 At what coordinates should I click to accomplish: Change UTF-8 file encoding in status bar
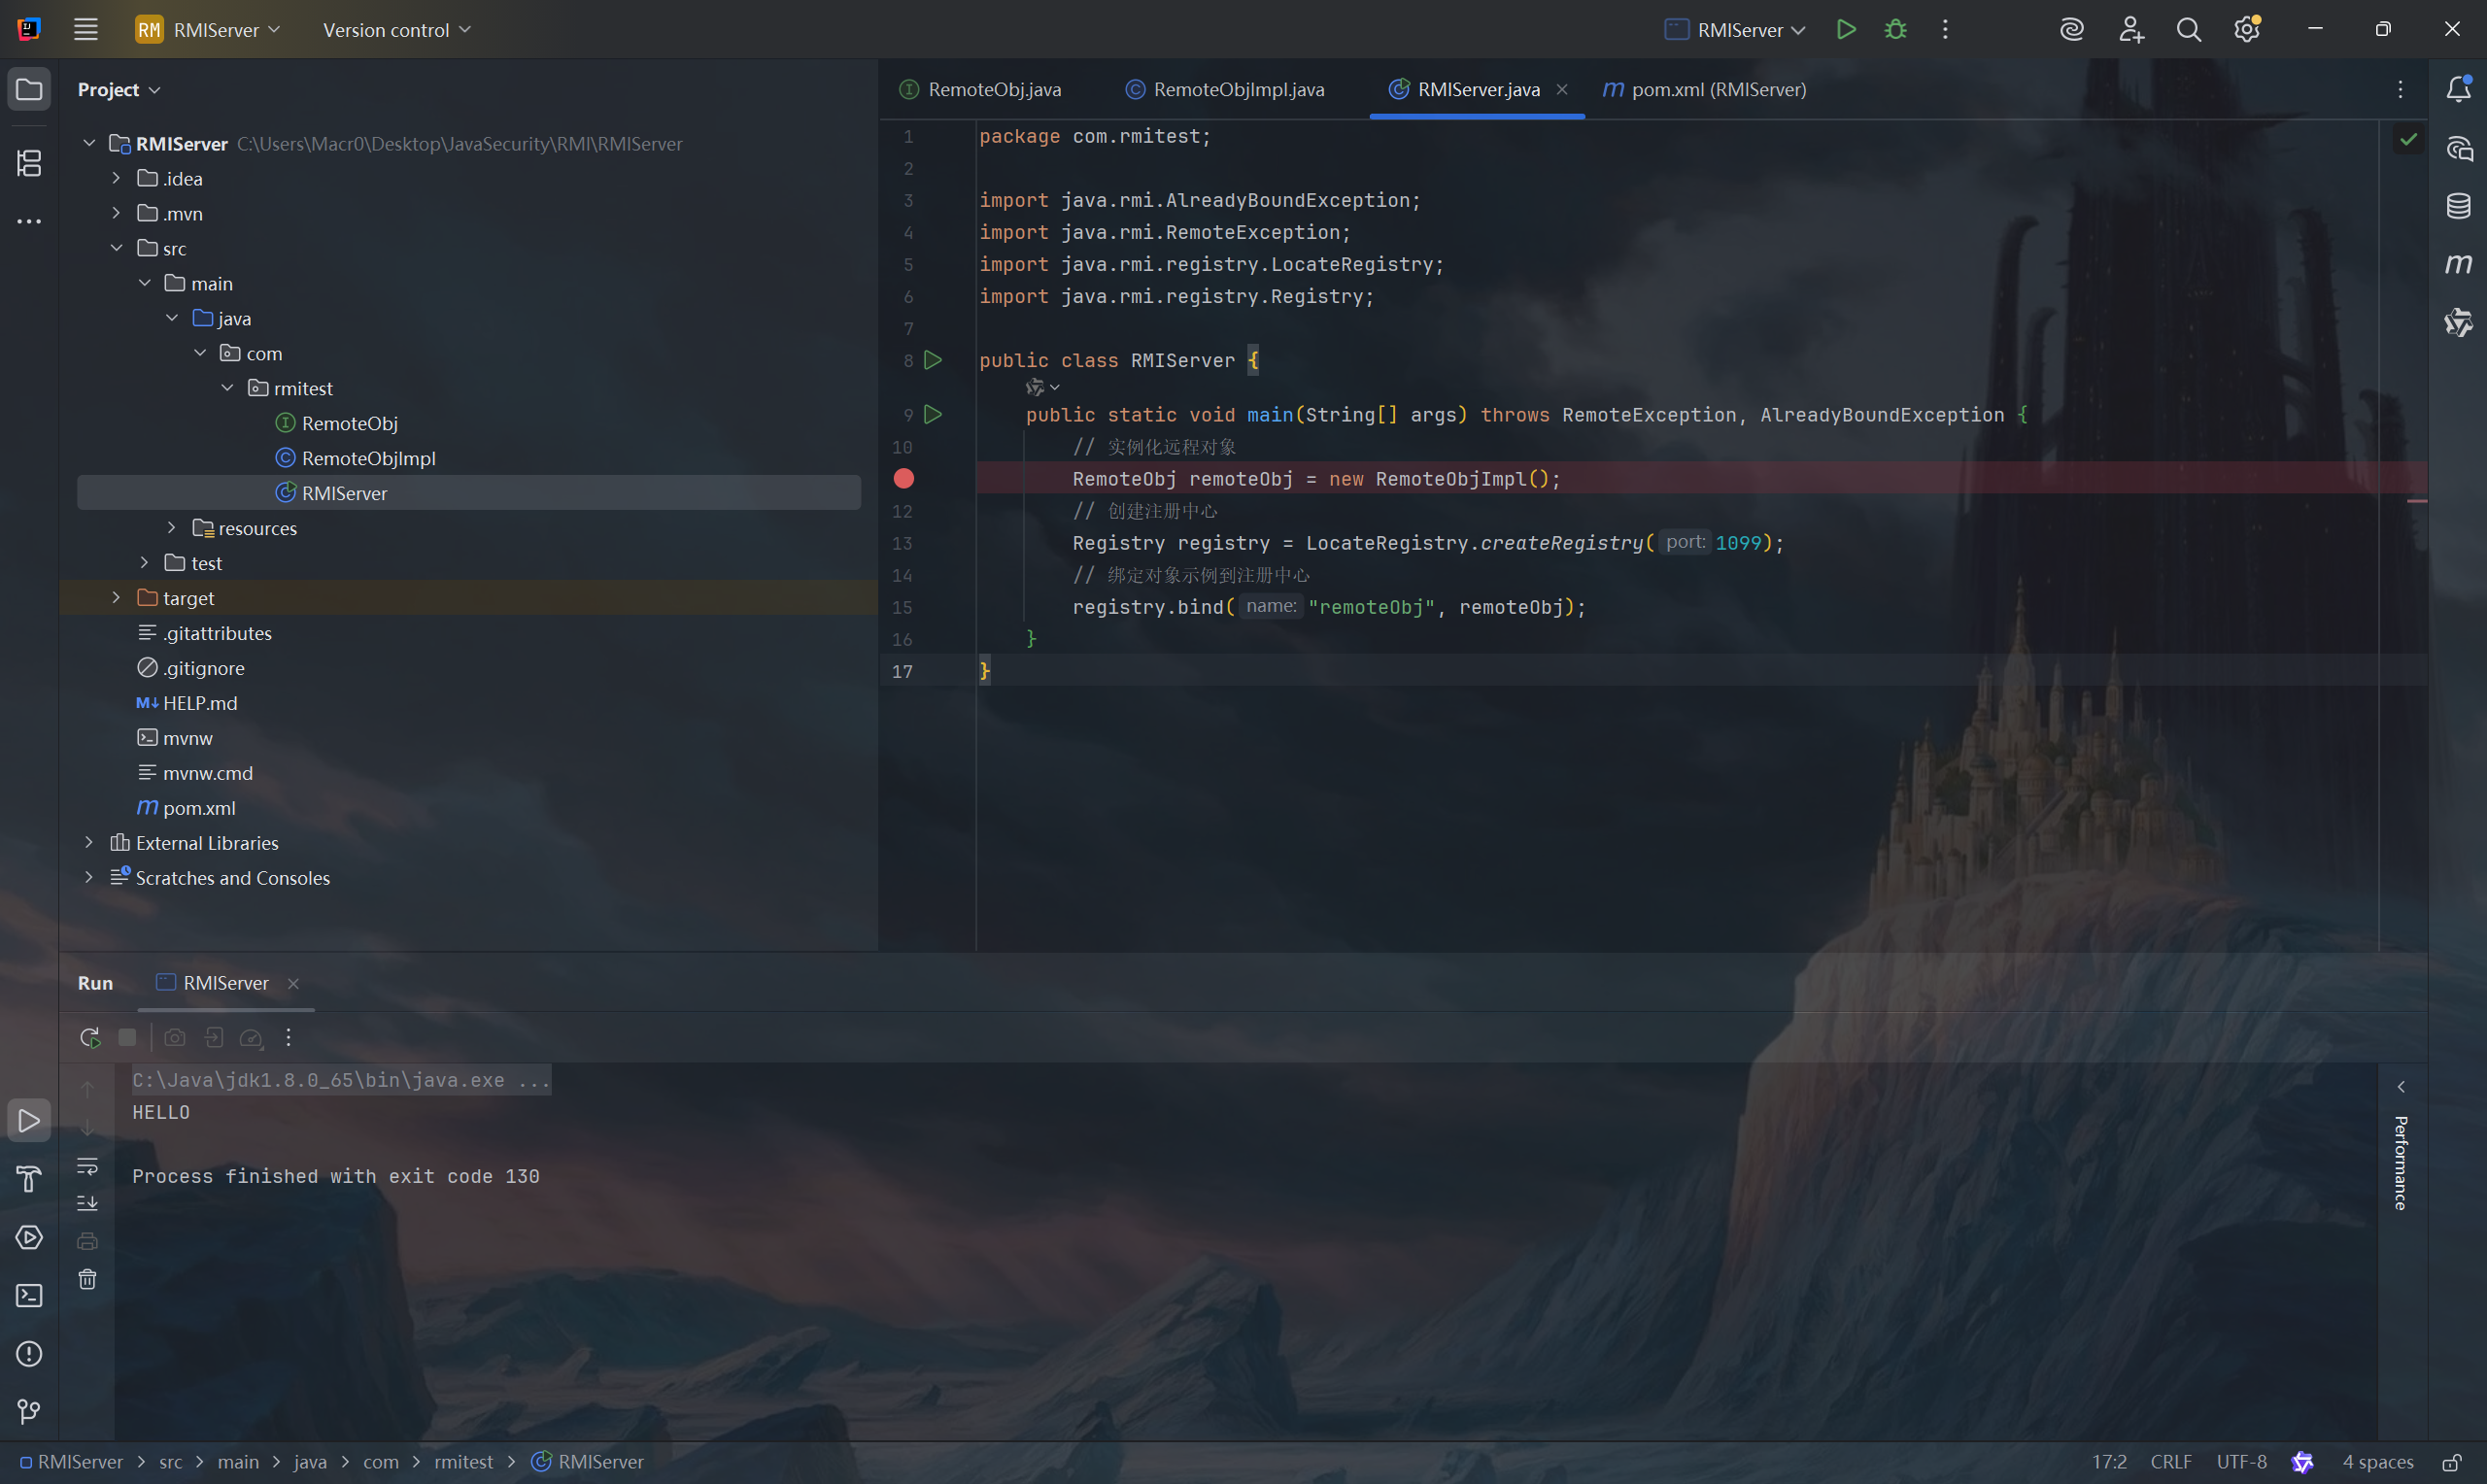(2242, 1462)
